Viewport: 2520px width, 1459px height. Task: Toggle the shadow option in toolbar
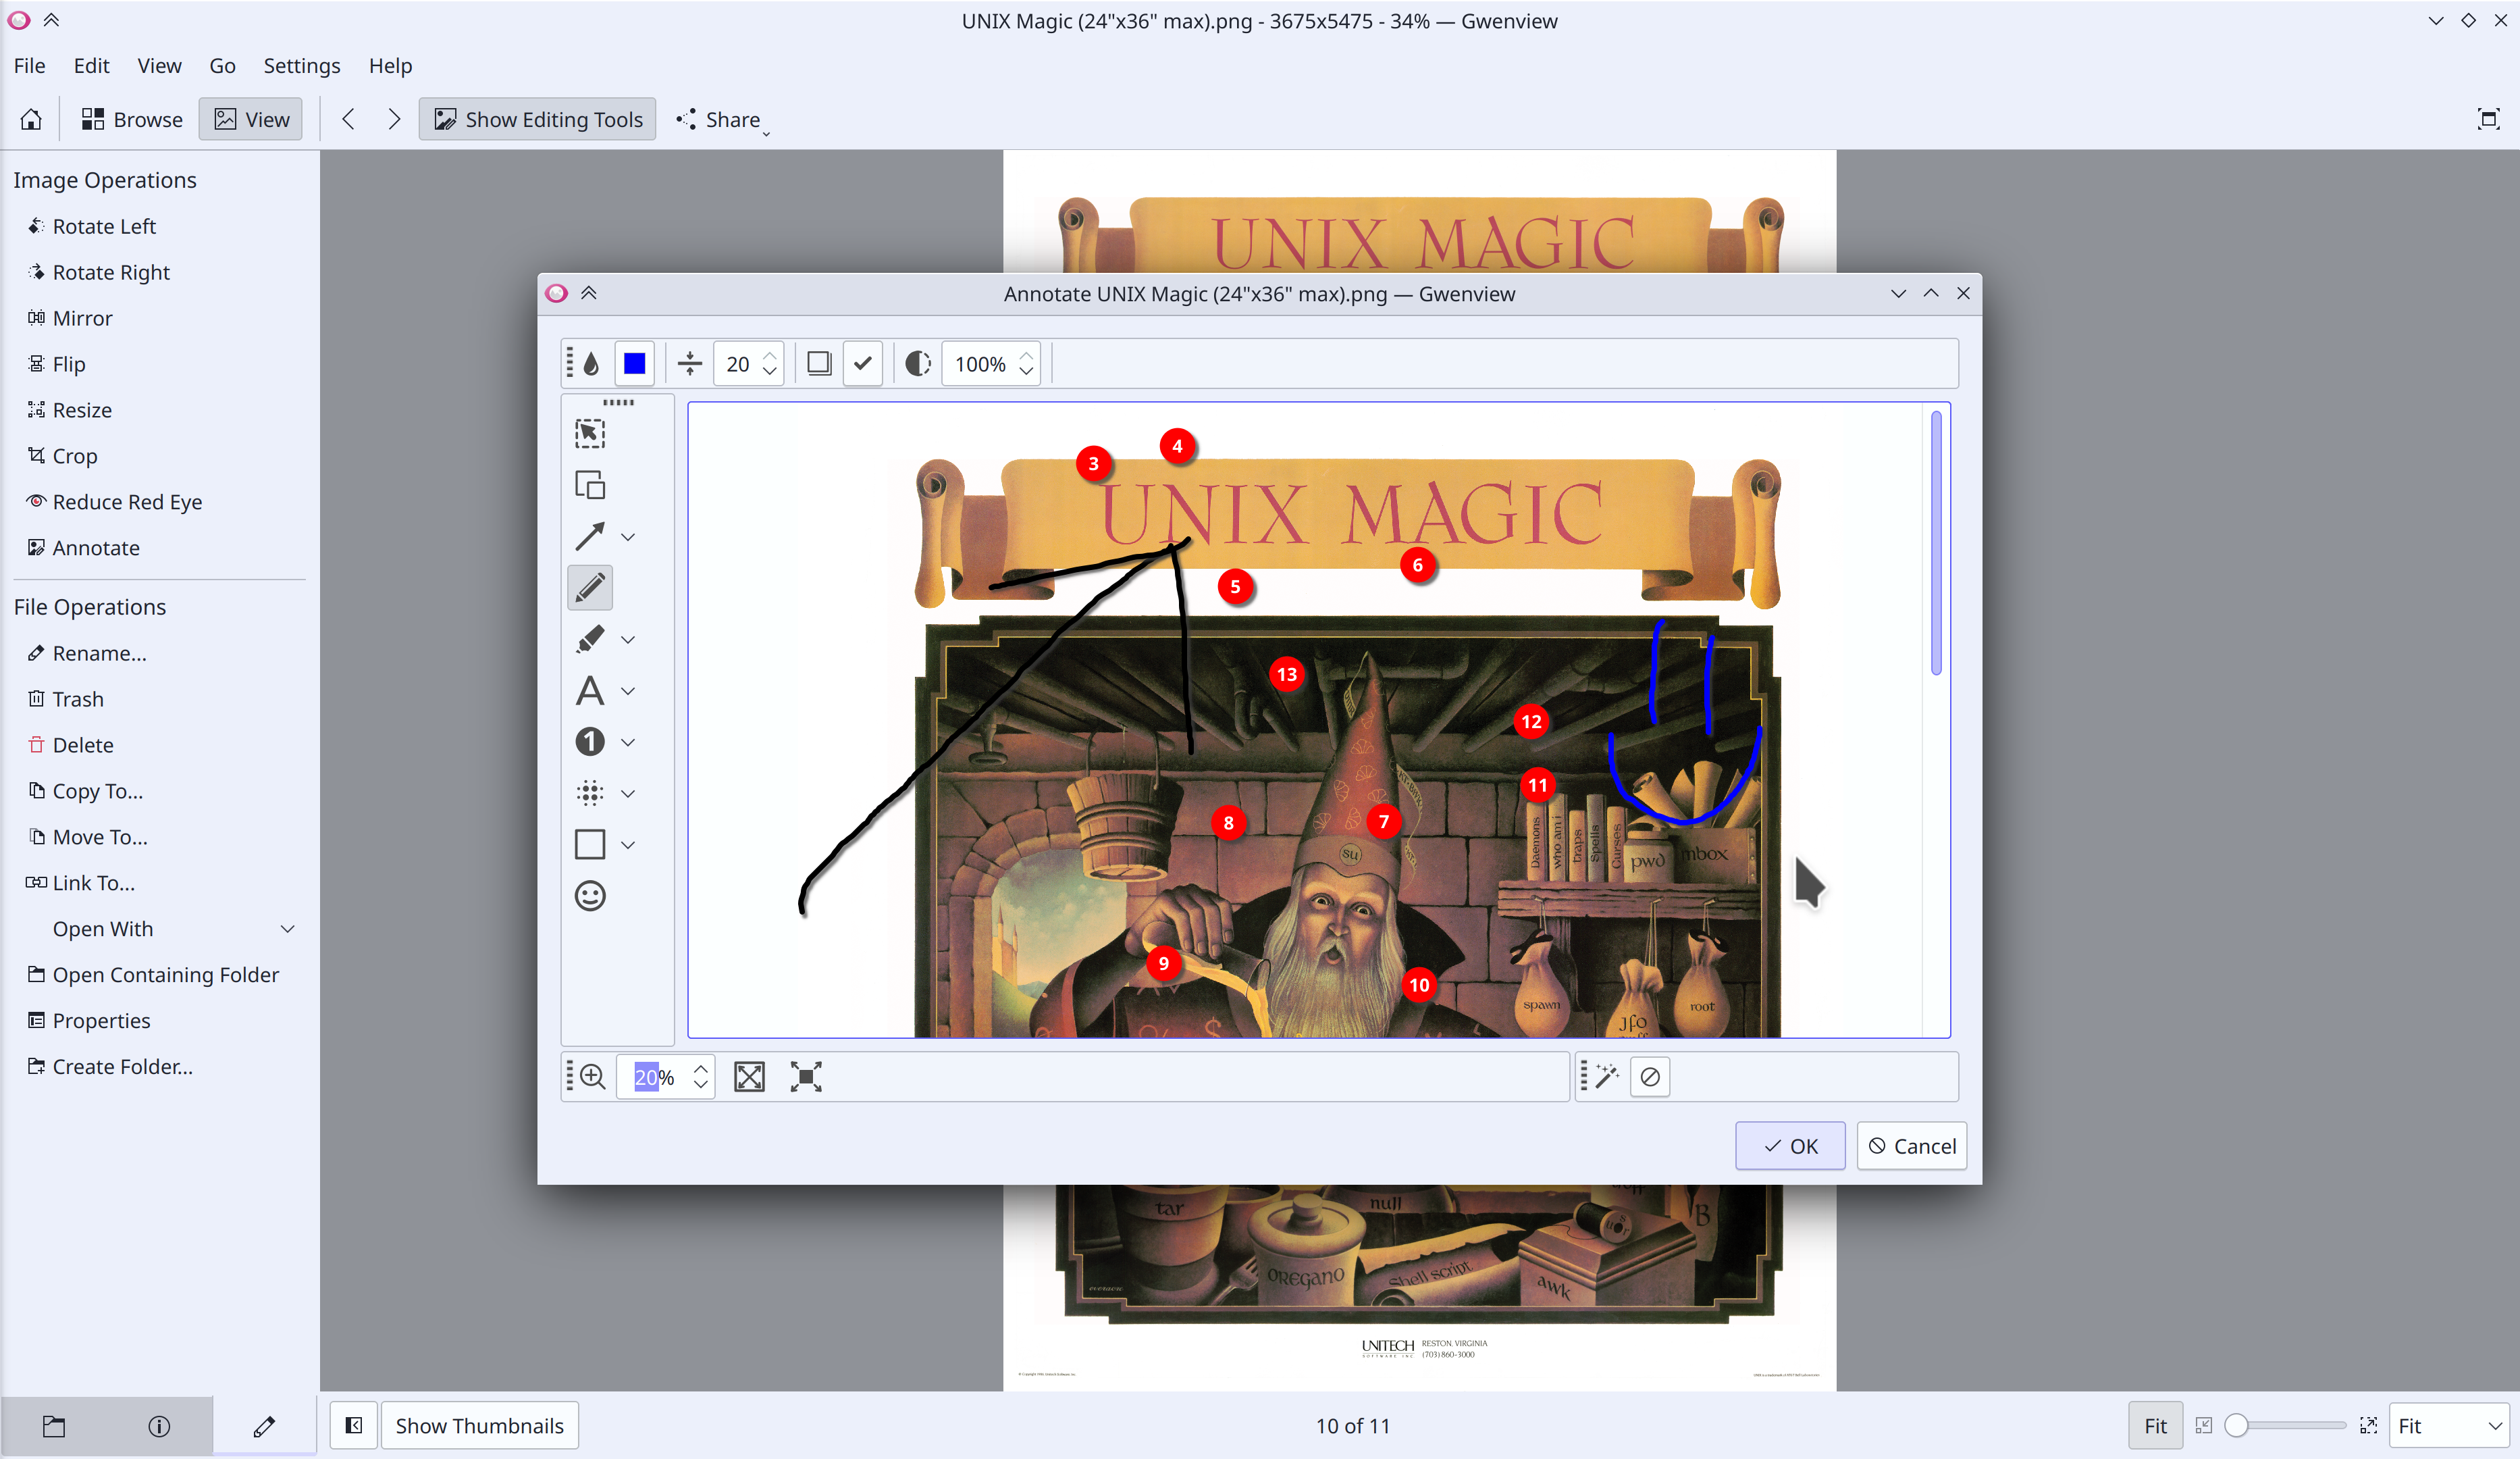(x=819, y=364)
